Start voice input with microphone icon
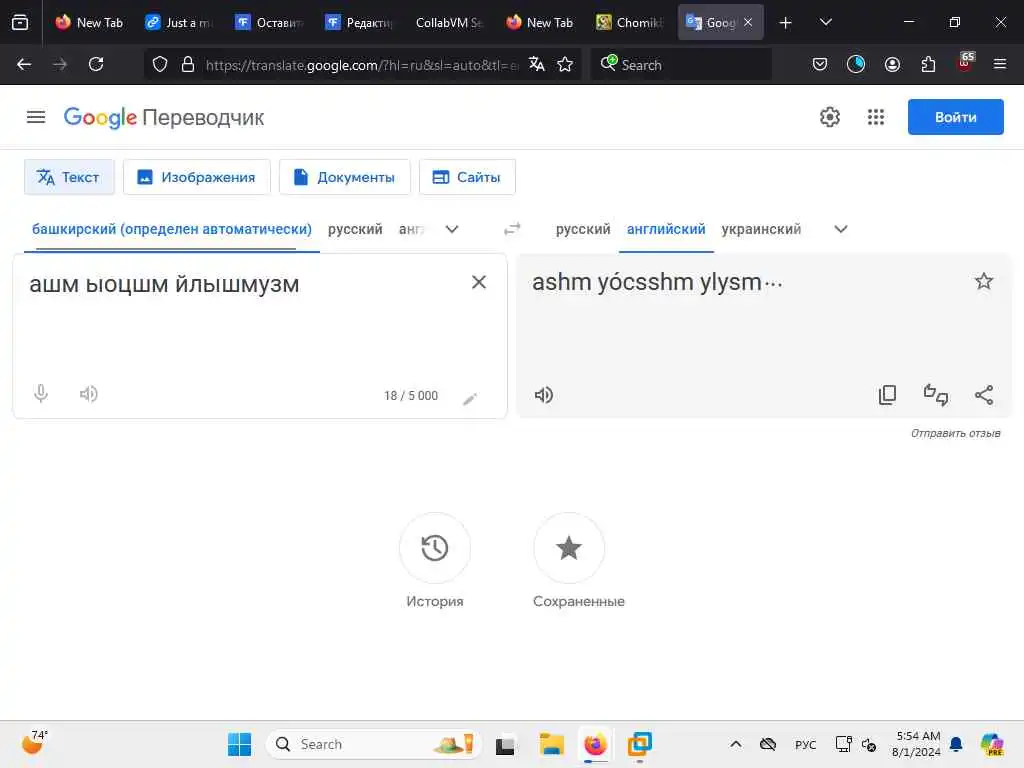This screenshot has width=1024, height=768. click(40, 394)
